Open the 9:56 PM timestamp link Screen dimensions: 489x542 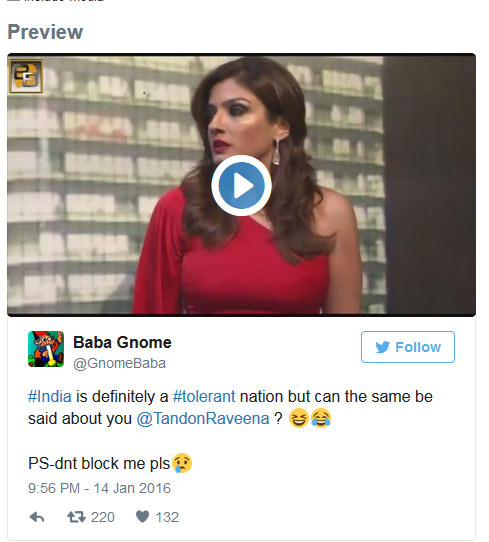[100, 488]
